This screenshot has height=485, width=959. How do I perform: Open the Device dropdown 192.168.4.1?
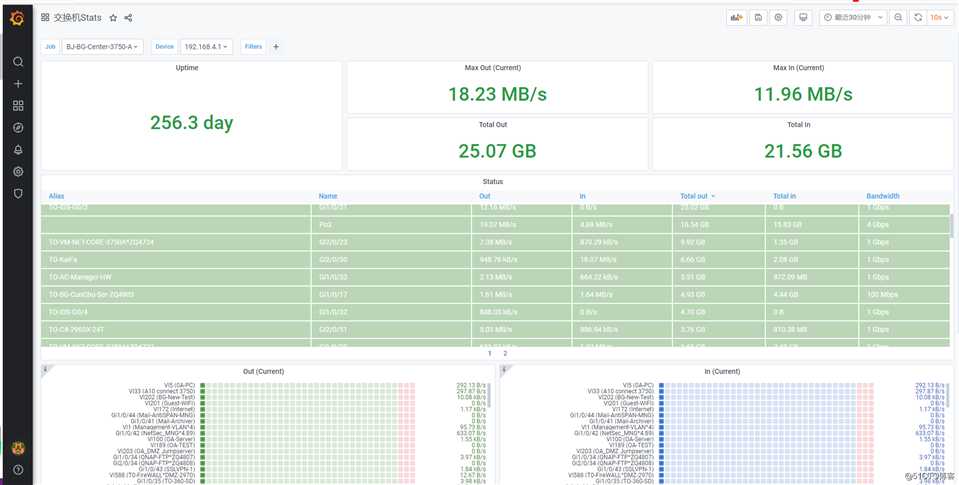pos(206,46)
